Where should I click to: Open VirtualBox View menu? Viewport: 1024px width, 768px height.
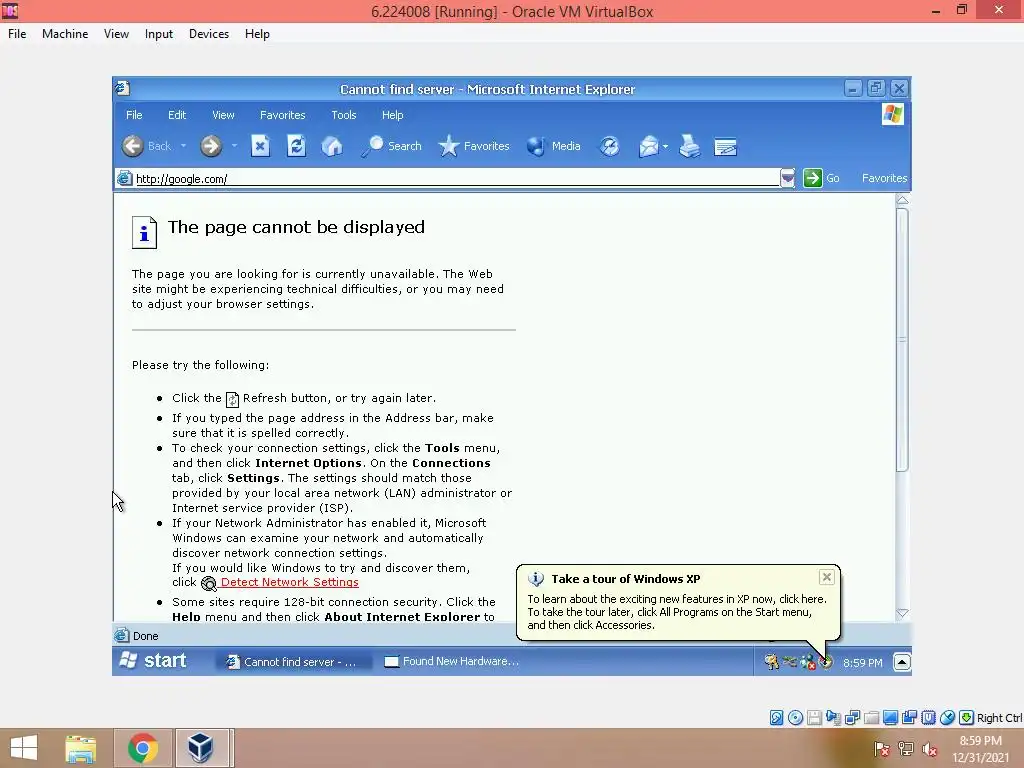[x=116, y=34]
